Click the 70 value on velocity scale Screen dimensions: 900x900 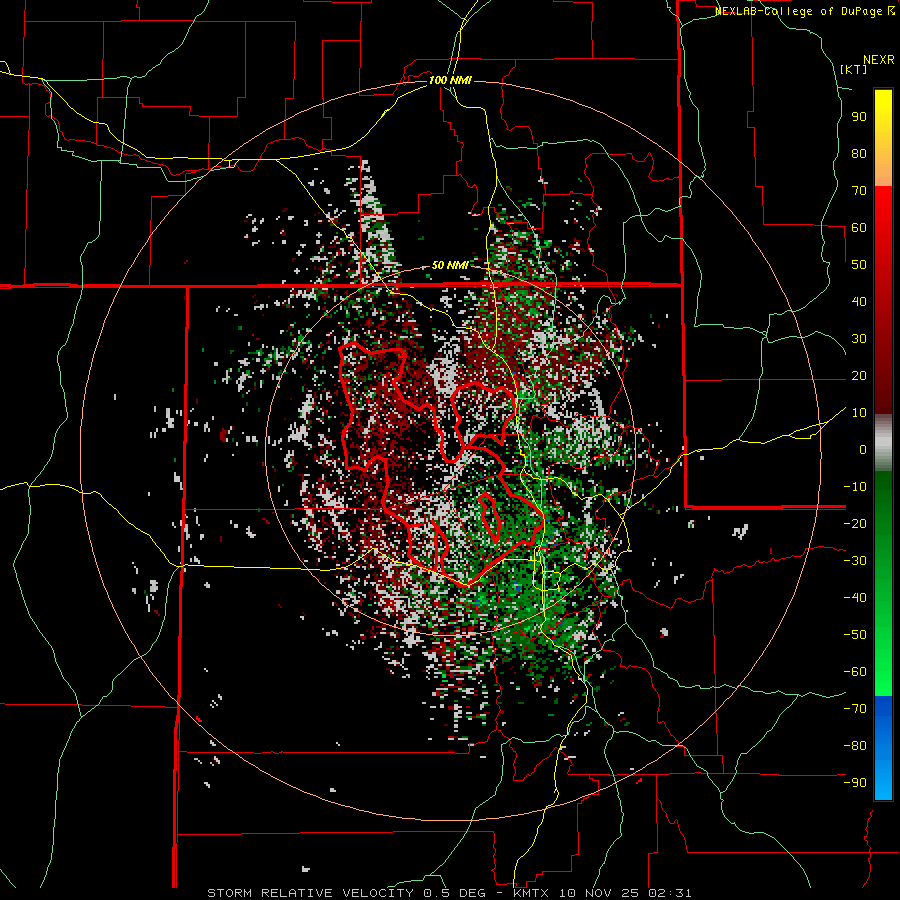point(859,191)
